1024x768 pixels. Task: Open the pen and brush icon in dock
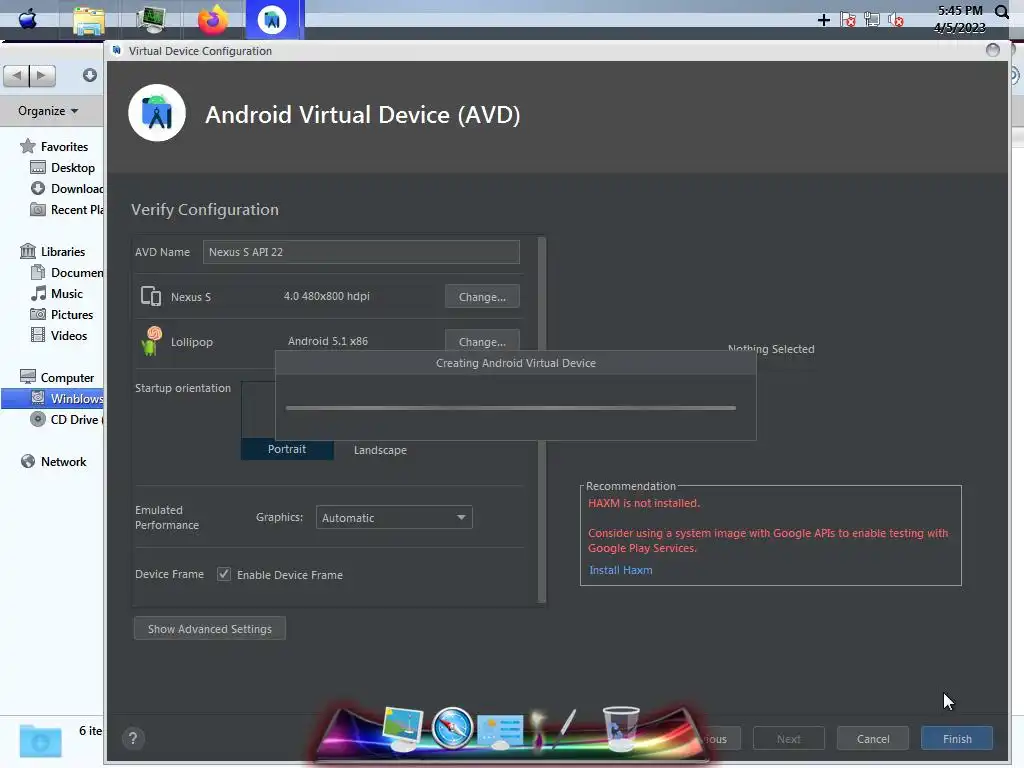(x=552, y=729)
